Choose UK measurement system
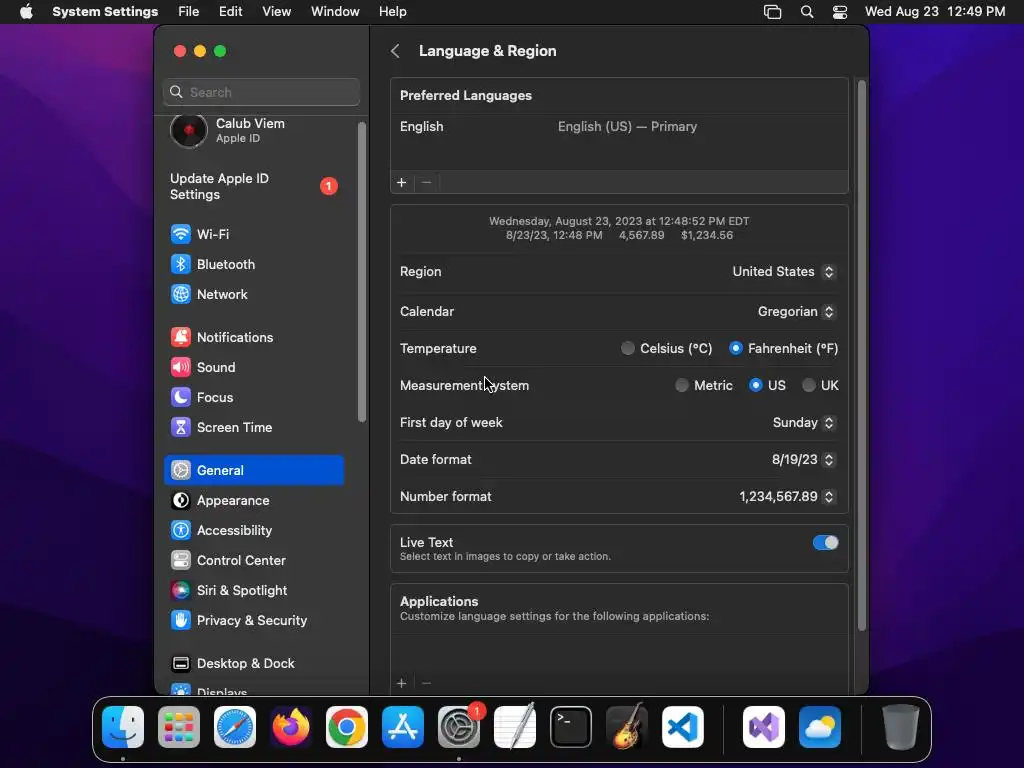 tap(808, 385)
